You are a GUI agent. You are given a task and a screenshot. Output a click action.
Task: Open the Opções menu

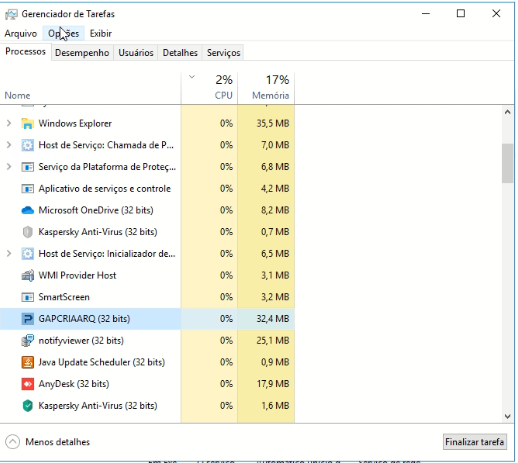point(63,34)
